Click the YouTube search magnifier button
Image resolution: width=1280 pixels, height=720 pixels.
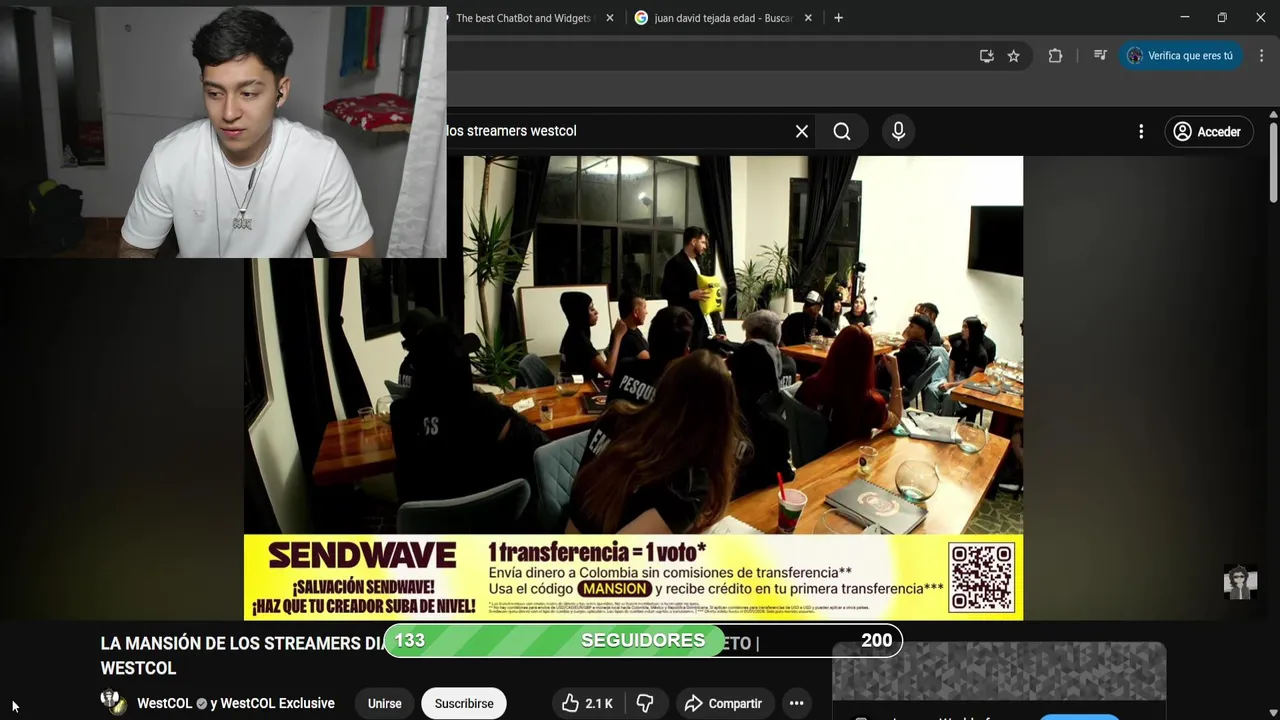[x=842, y=131]
